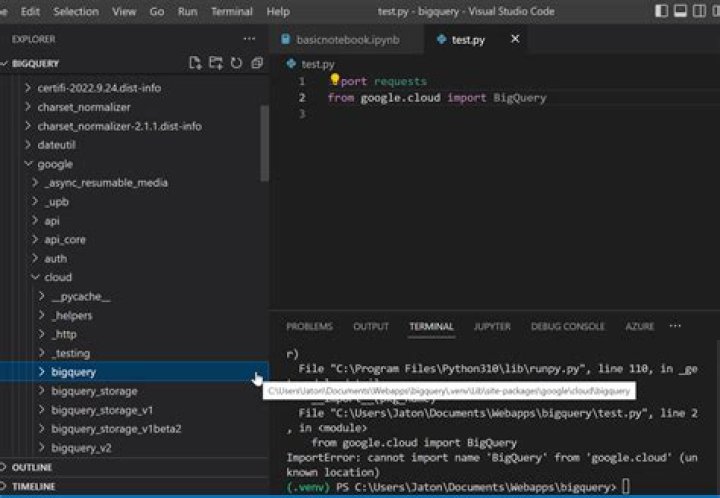
Task: Toggle bottom panel layout icon
Action: (681, 11)
